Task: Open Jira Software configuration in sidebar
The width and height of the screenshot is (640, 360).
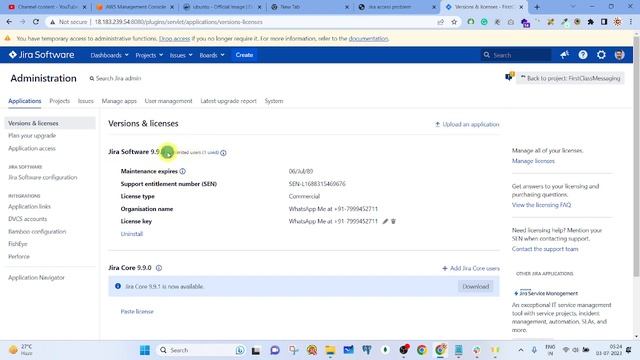Action: (x=42, y=177)
